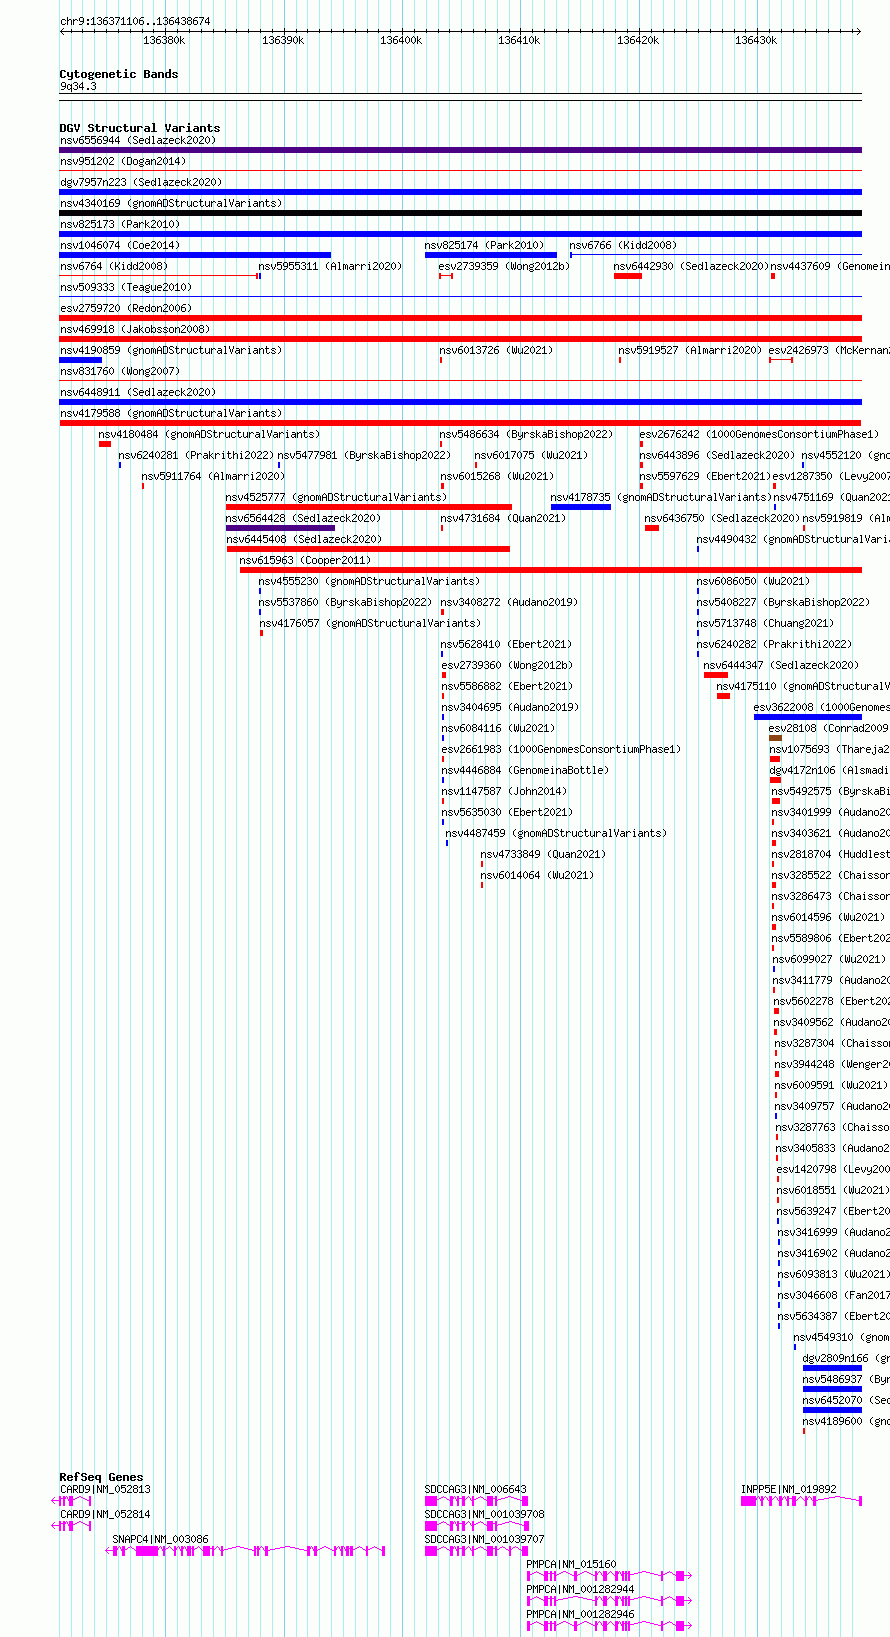Viewport: 890px width, 1637px height.
Task: Select nsv4178735 (gnomADStructuralVariants) label
Action: point(661,497)
